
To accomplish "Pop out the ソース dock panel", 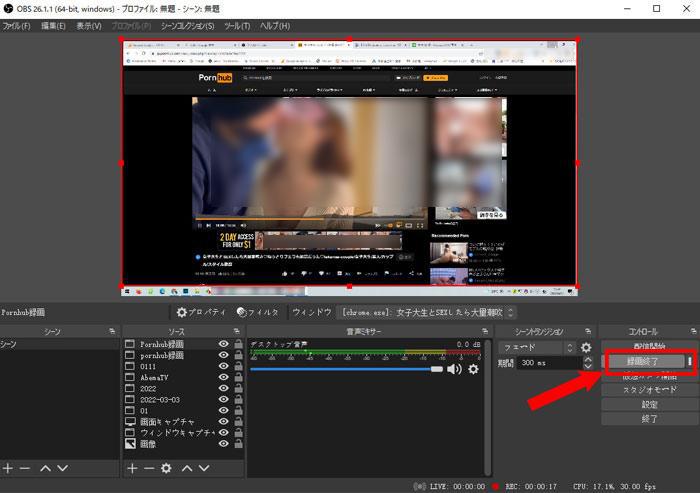I will pos(236,331).
